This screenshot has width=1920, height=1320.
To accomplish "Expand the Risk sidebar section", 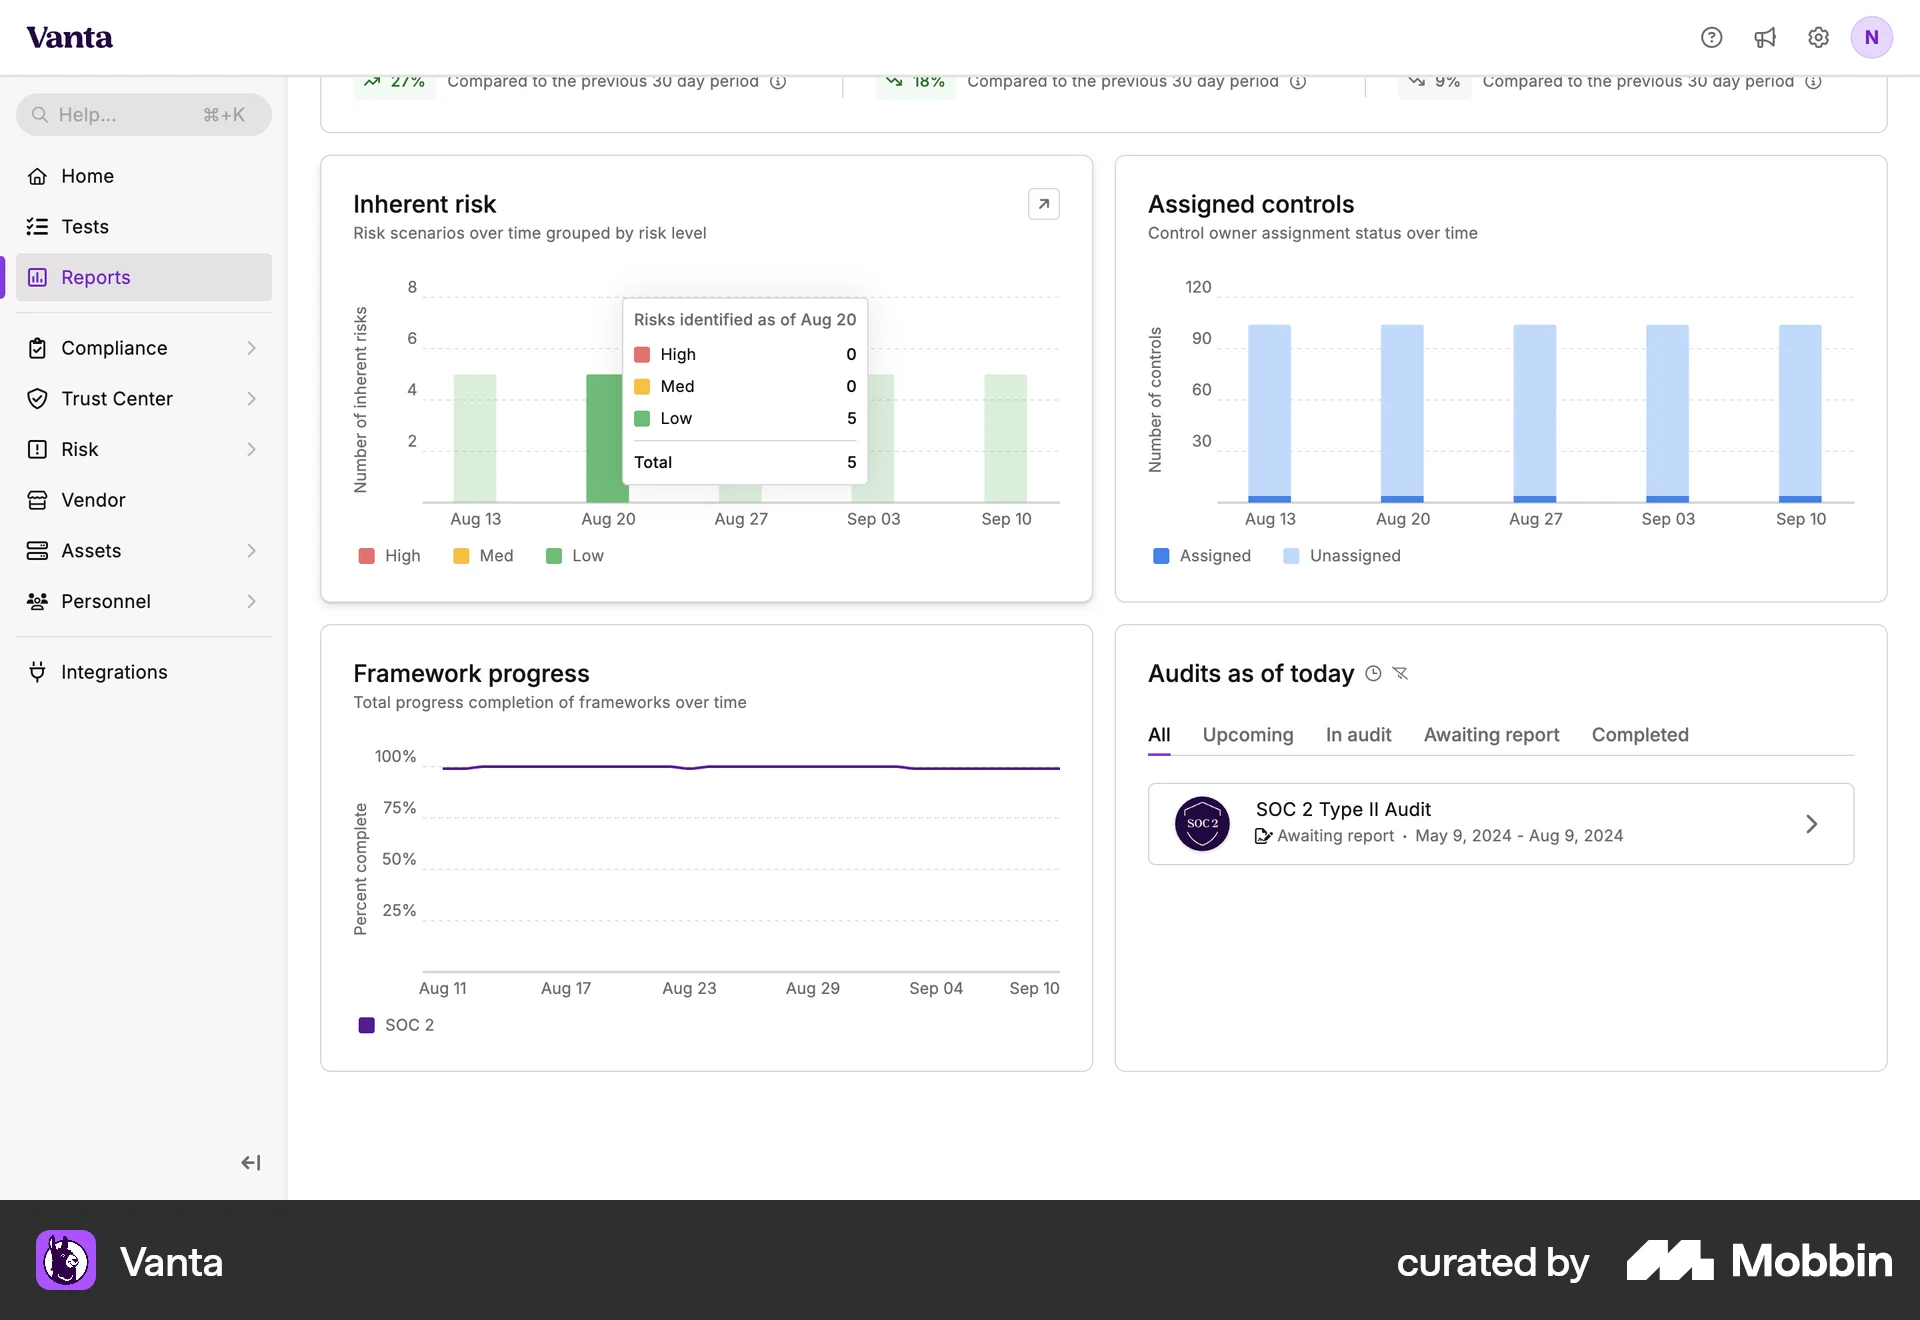I will 80,449.
